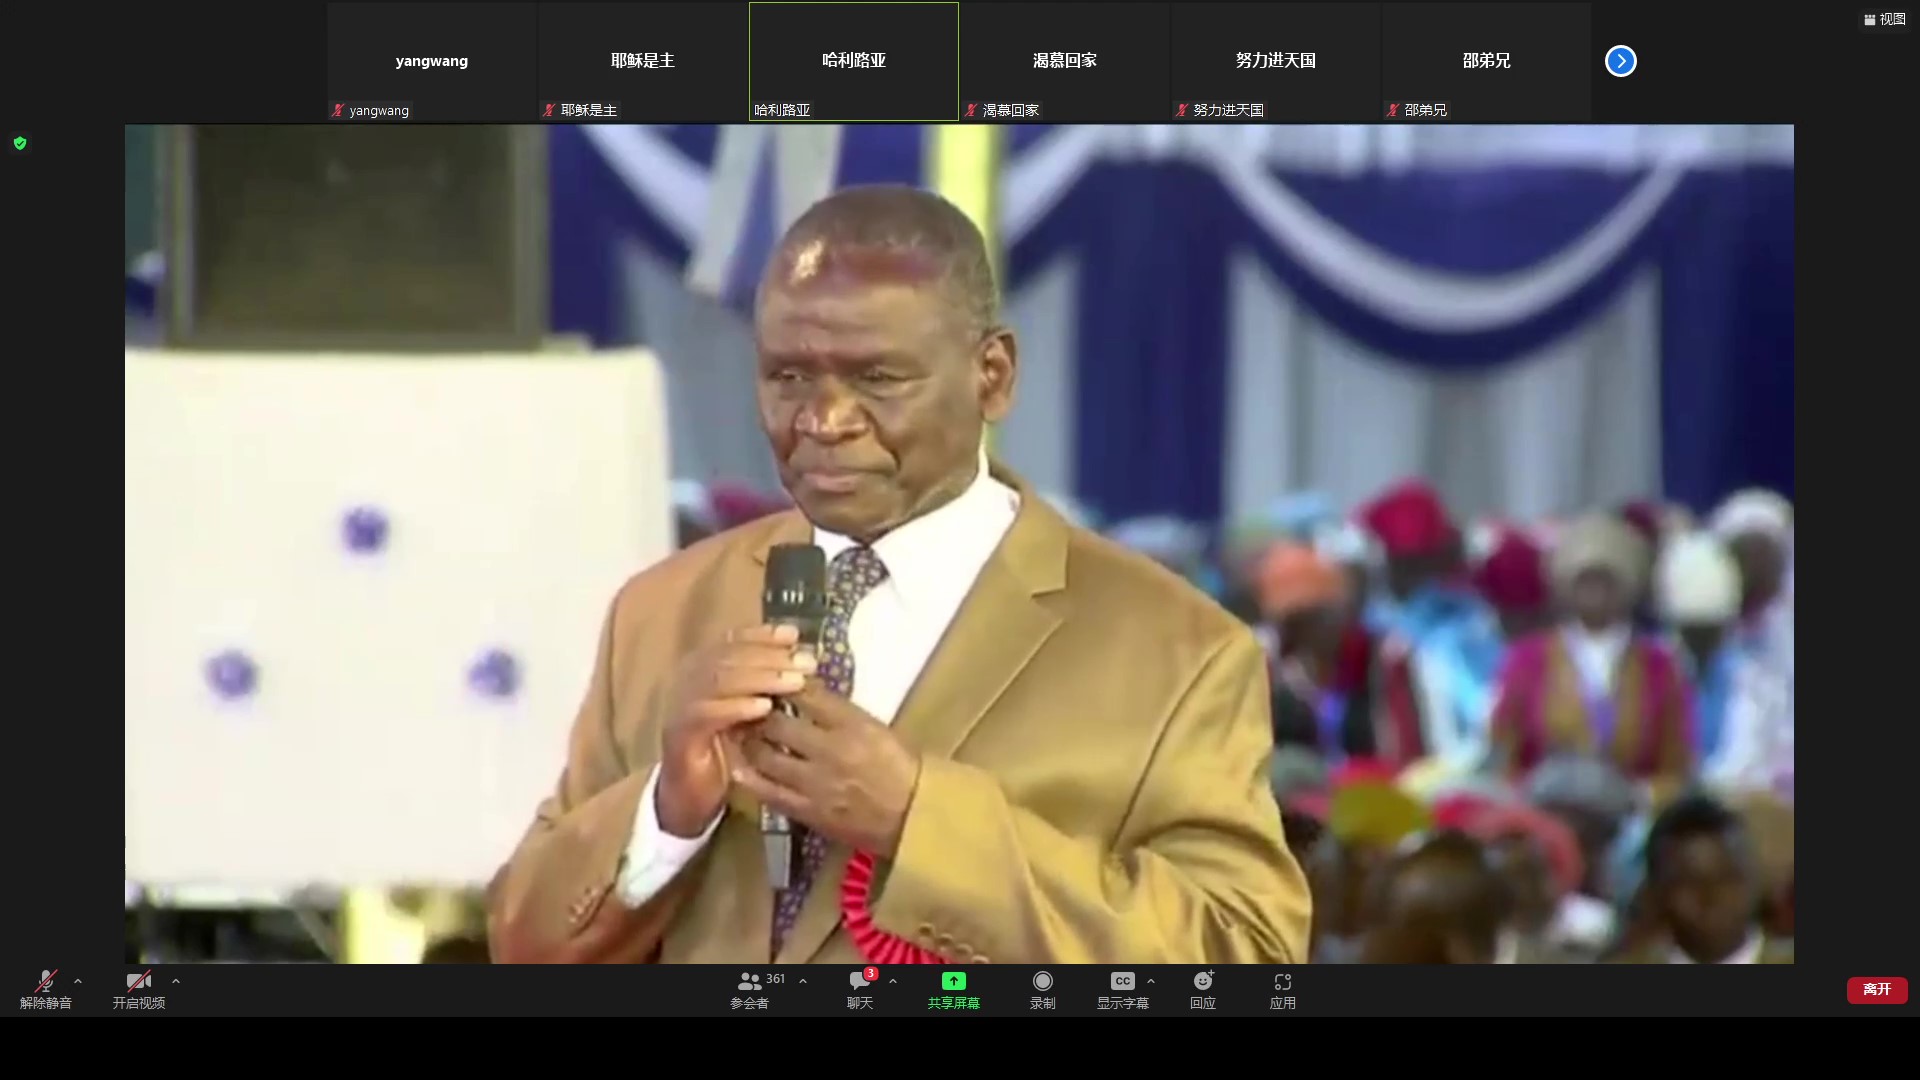Show next participants with blue arrow
1920x1080 pixels.
point(1620,61)
